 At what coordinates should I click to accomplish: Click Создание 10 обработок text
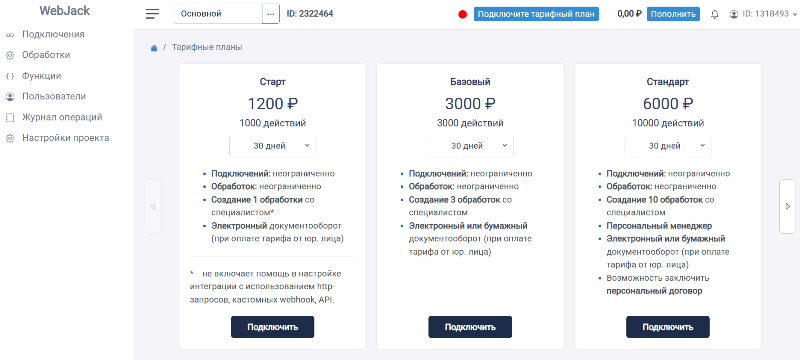(655, 200)
